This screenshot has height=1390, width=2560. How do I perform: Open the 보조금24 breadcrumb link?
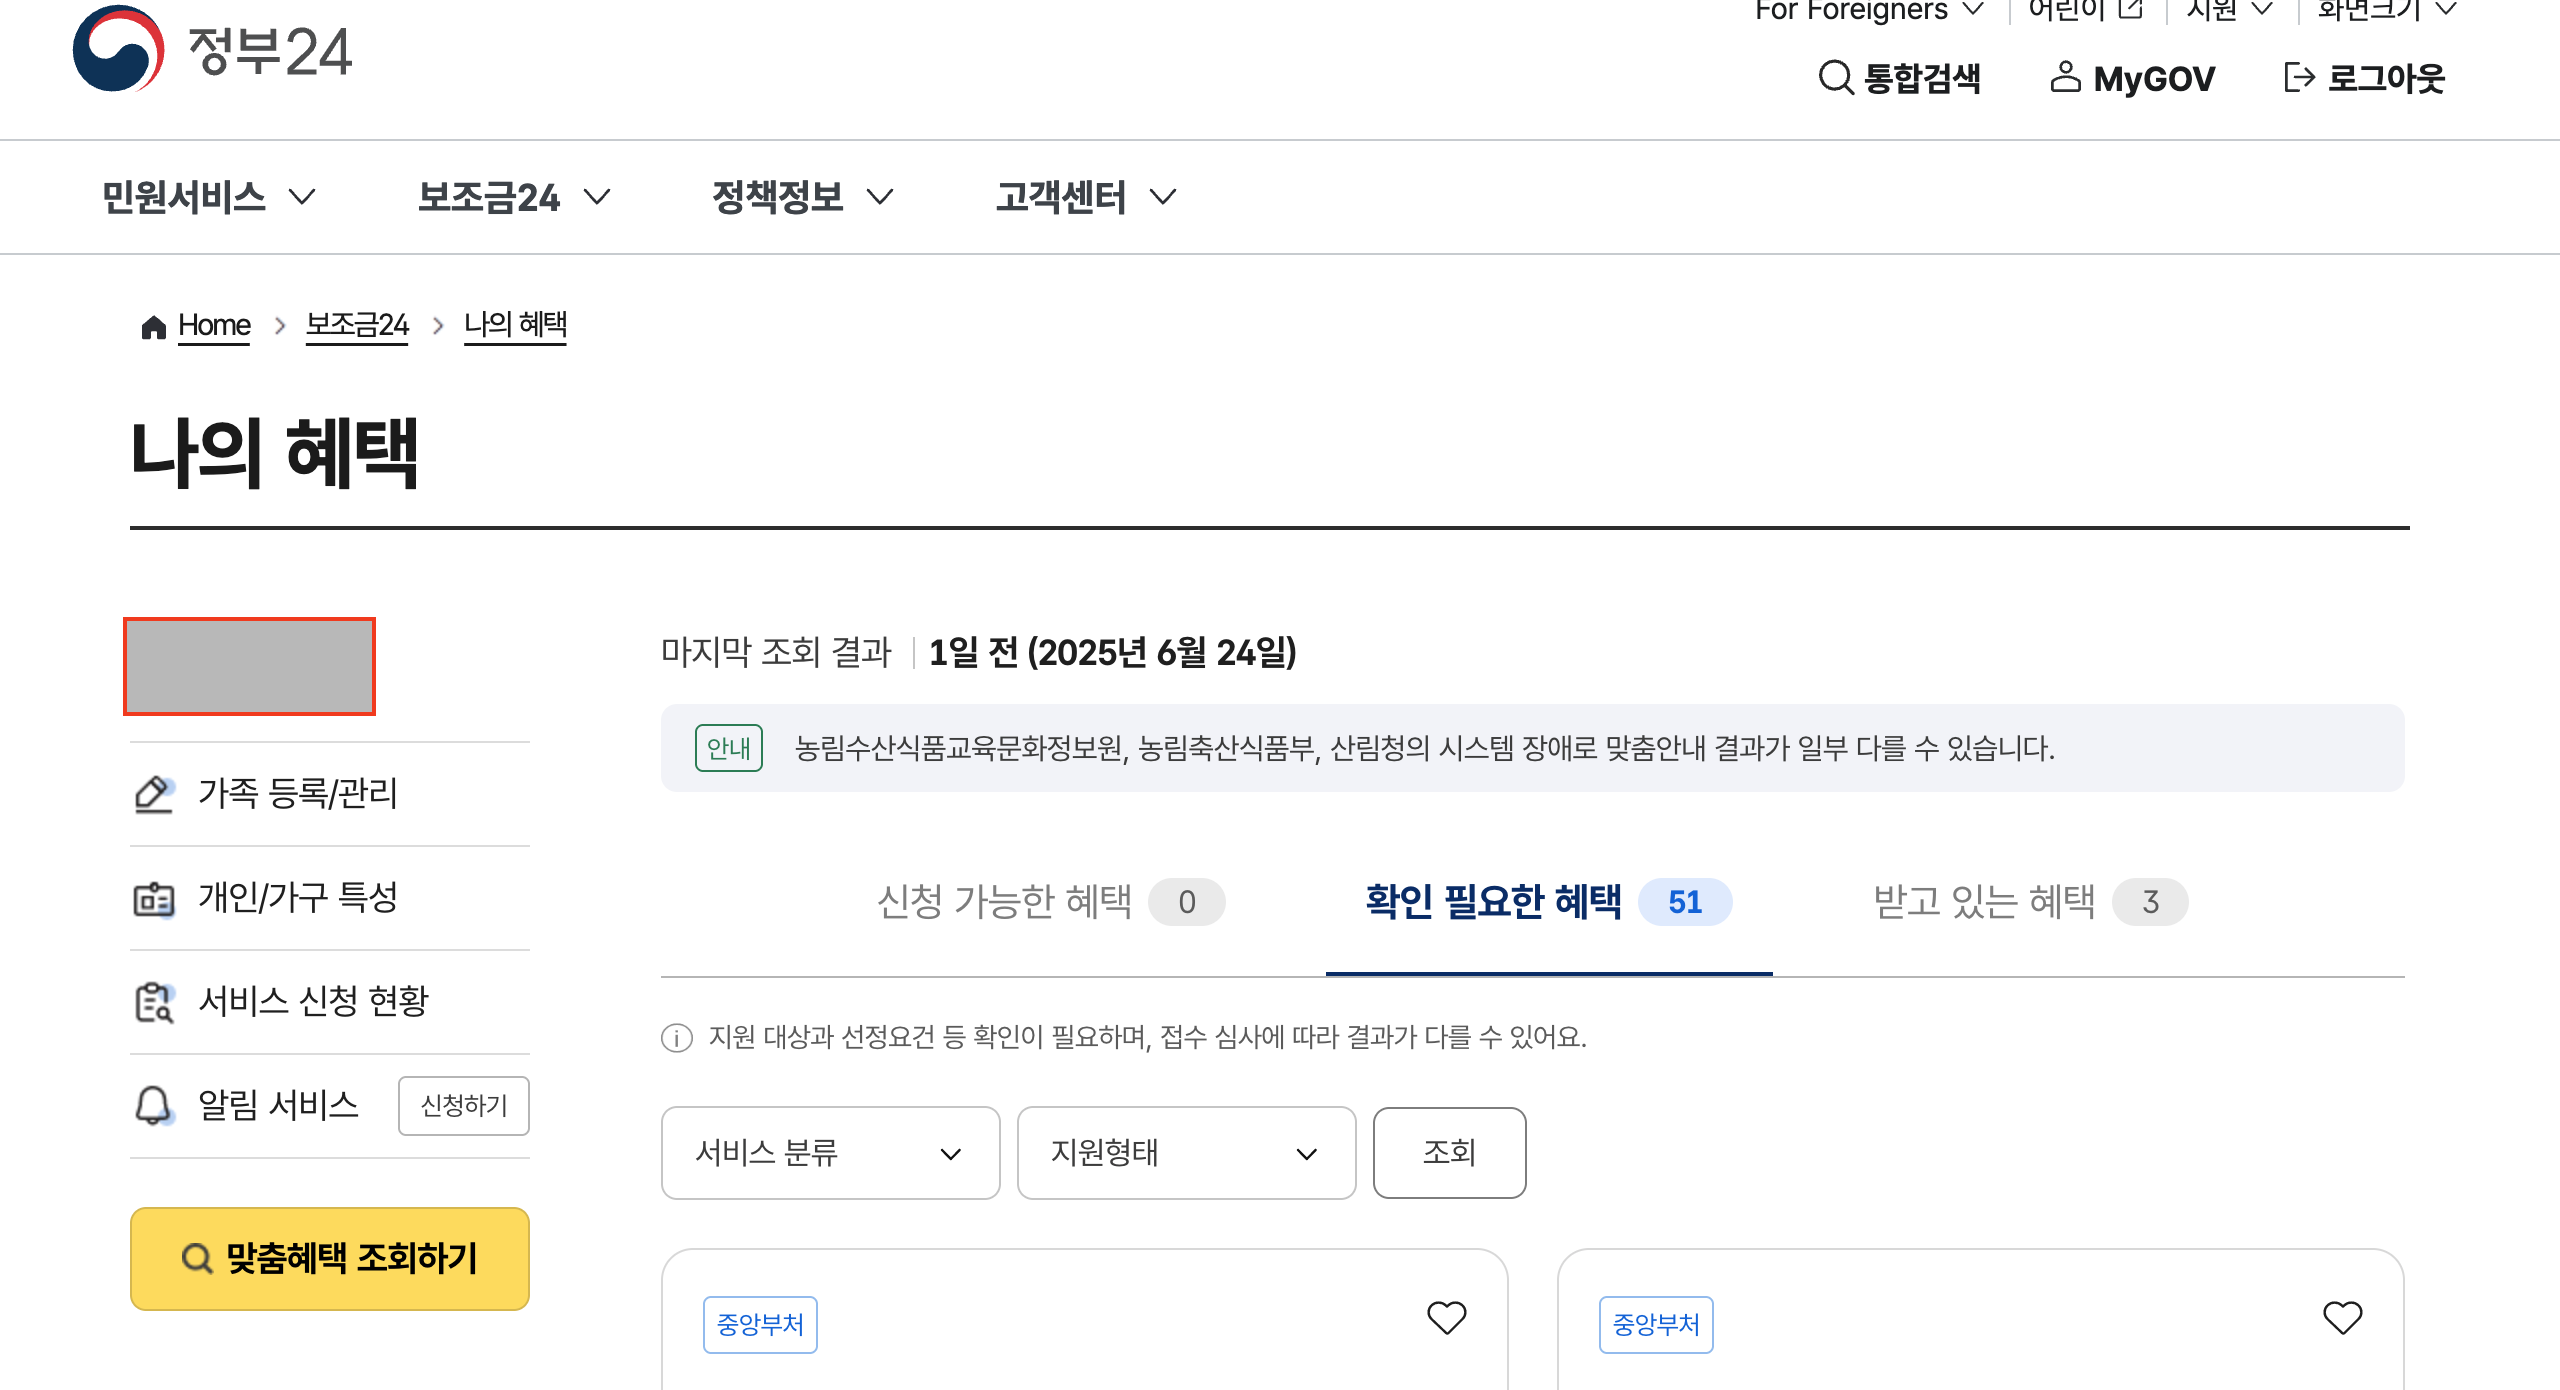coord(357,325)
